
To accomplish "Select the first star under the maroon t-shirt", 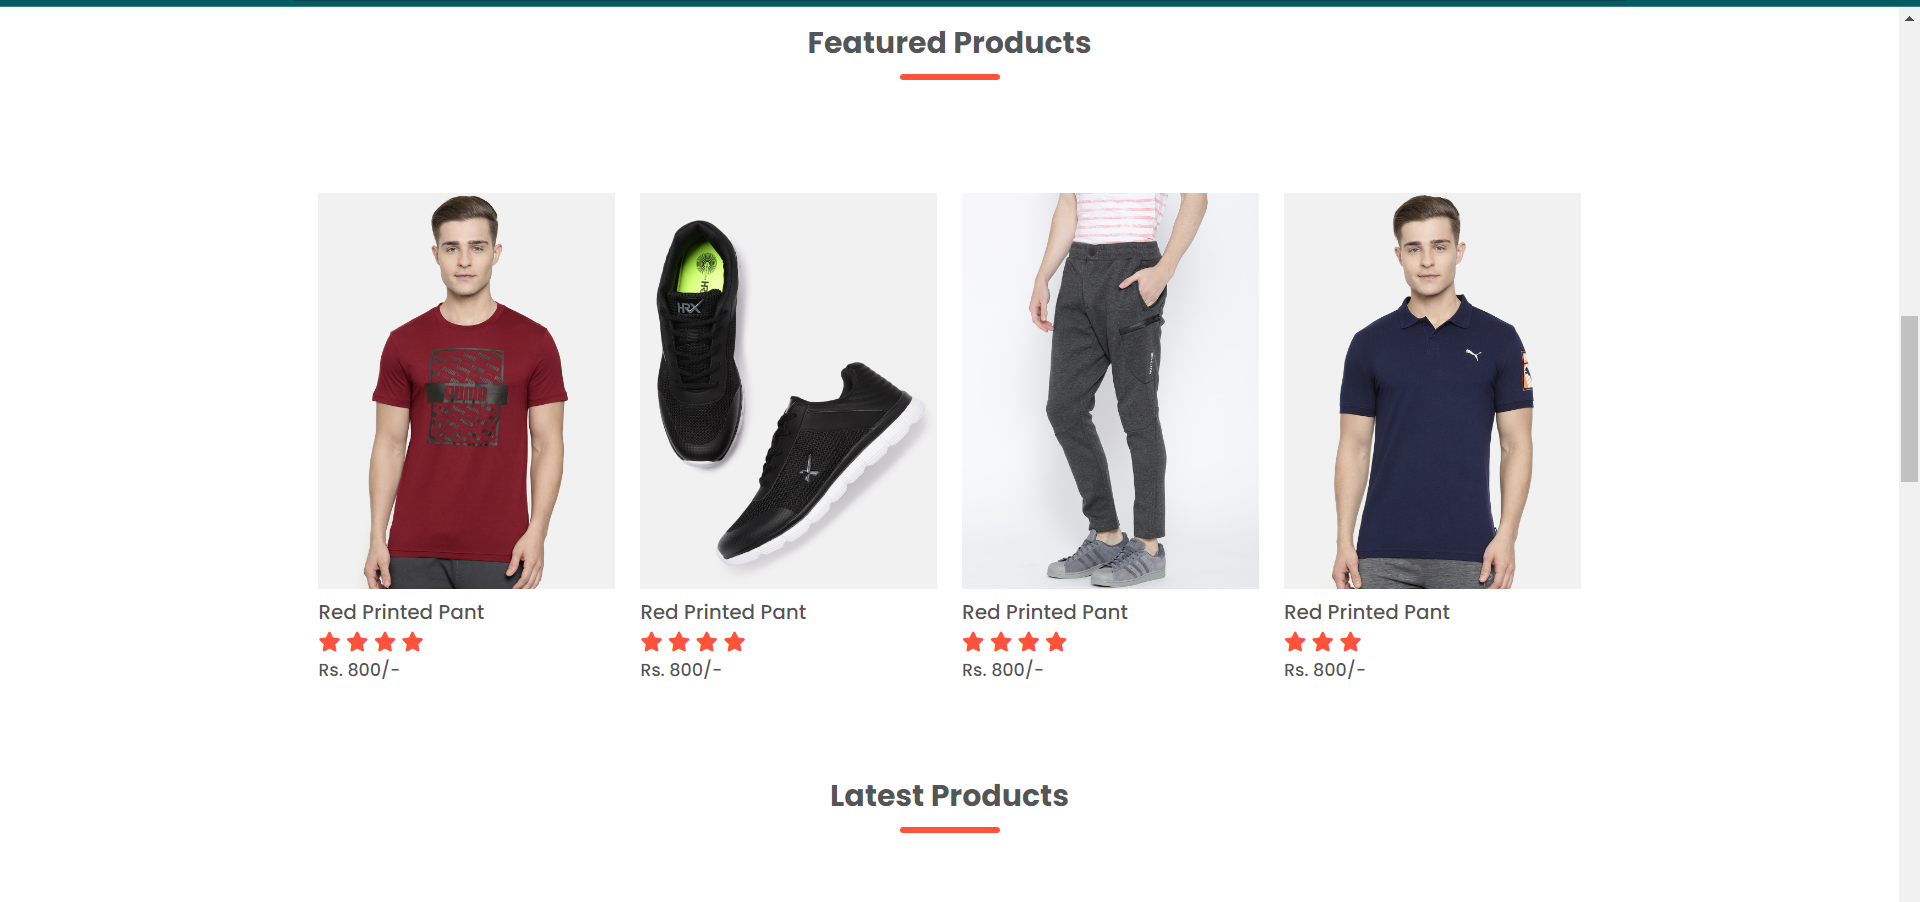I will pos(331,642).
